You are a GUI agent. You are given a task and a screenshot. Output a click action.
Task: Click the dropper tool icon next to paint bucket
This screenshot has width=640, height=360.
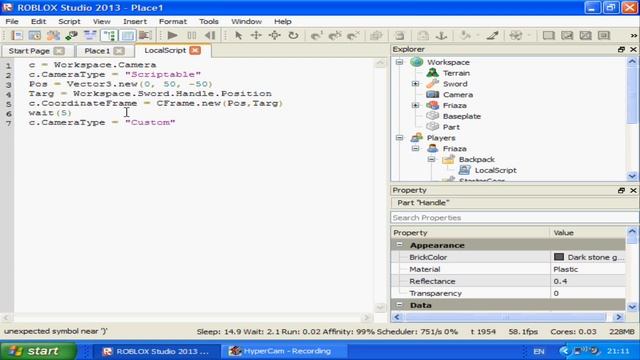point(492,36)
